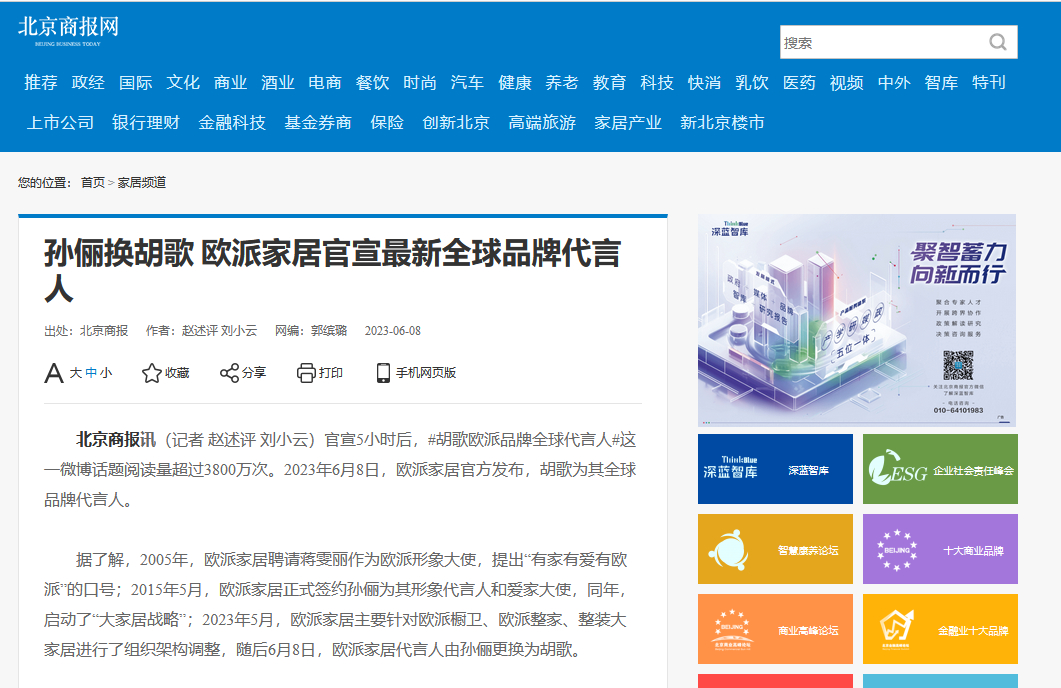Click the 北京商报网 site logo
Viewport: 1061px width, 688px height.
(x=68, y=30)
